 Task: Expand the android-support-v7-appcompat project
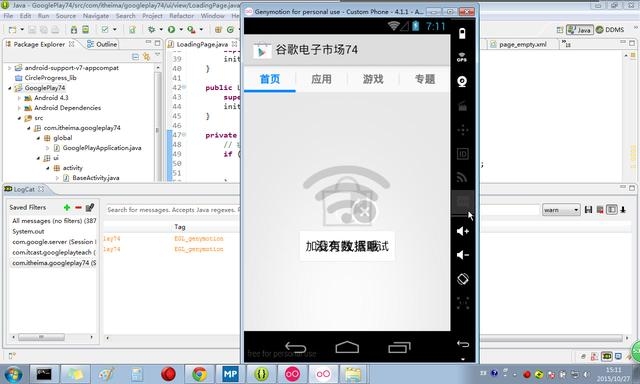tap(9, 68)
